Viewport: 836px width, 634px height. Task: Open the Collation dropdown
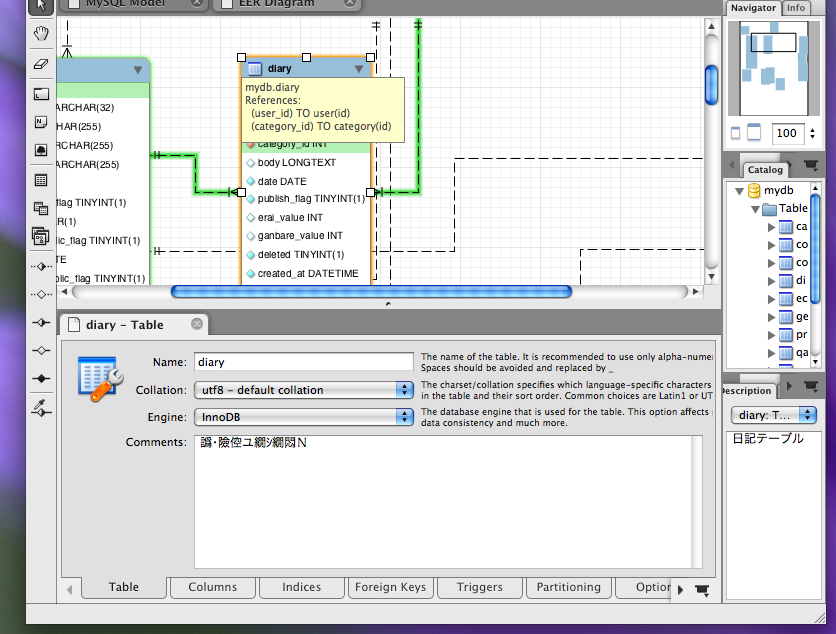(302, 390)
